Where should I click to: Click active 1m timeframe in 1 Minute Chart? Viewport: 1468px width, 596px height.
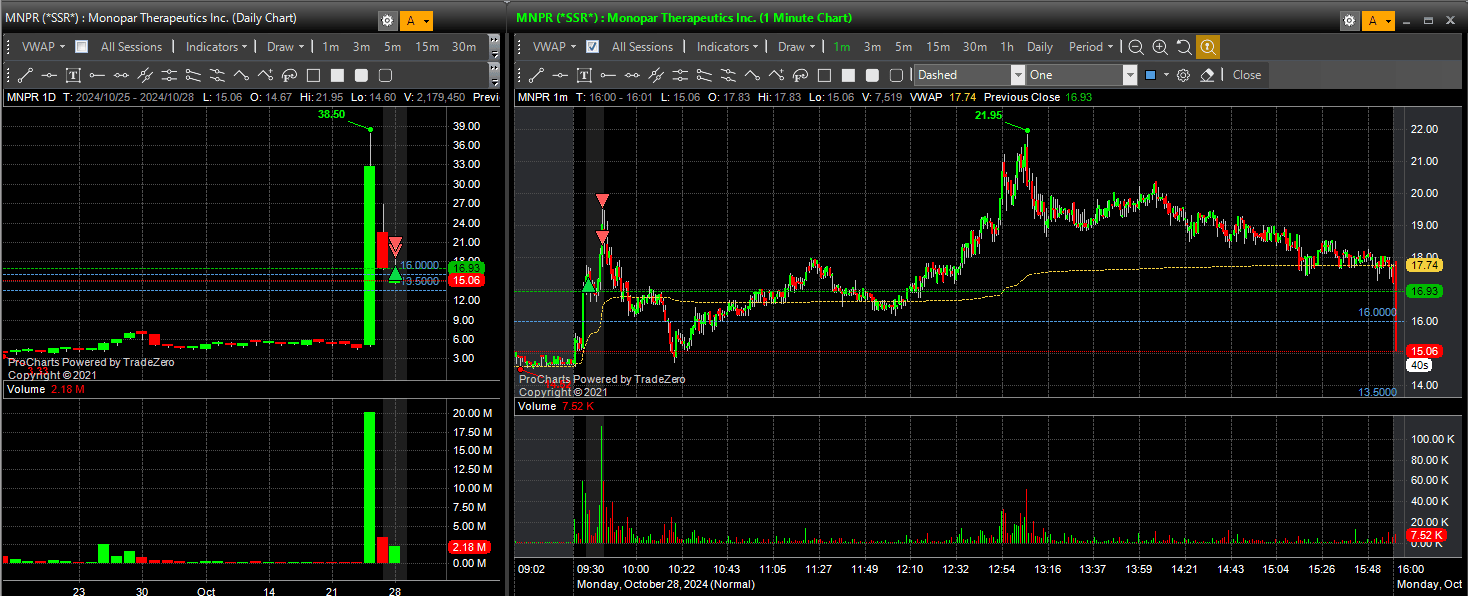842,47
